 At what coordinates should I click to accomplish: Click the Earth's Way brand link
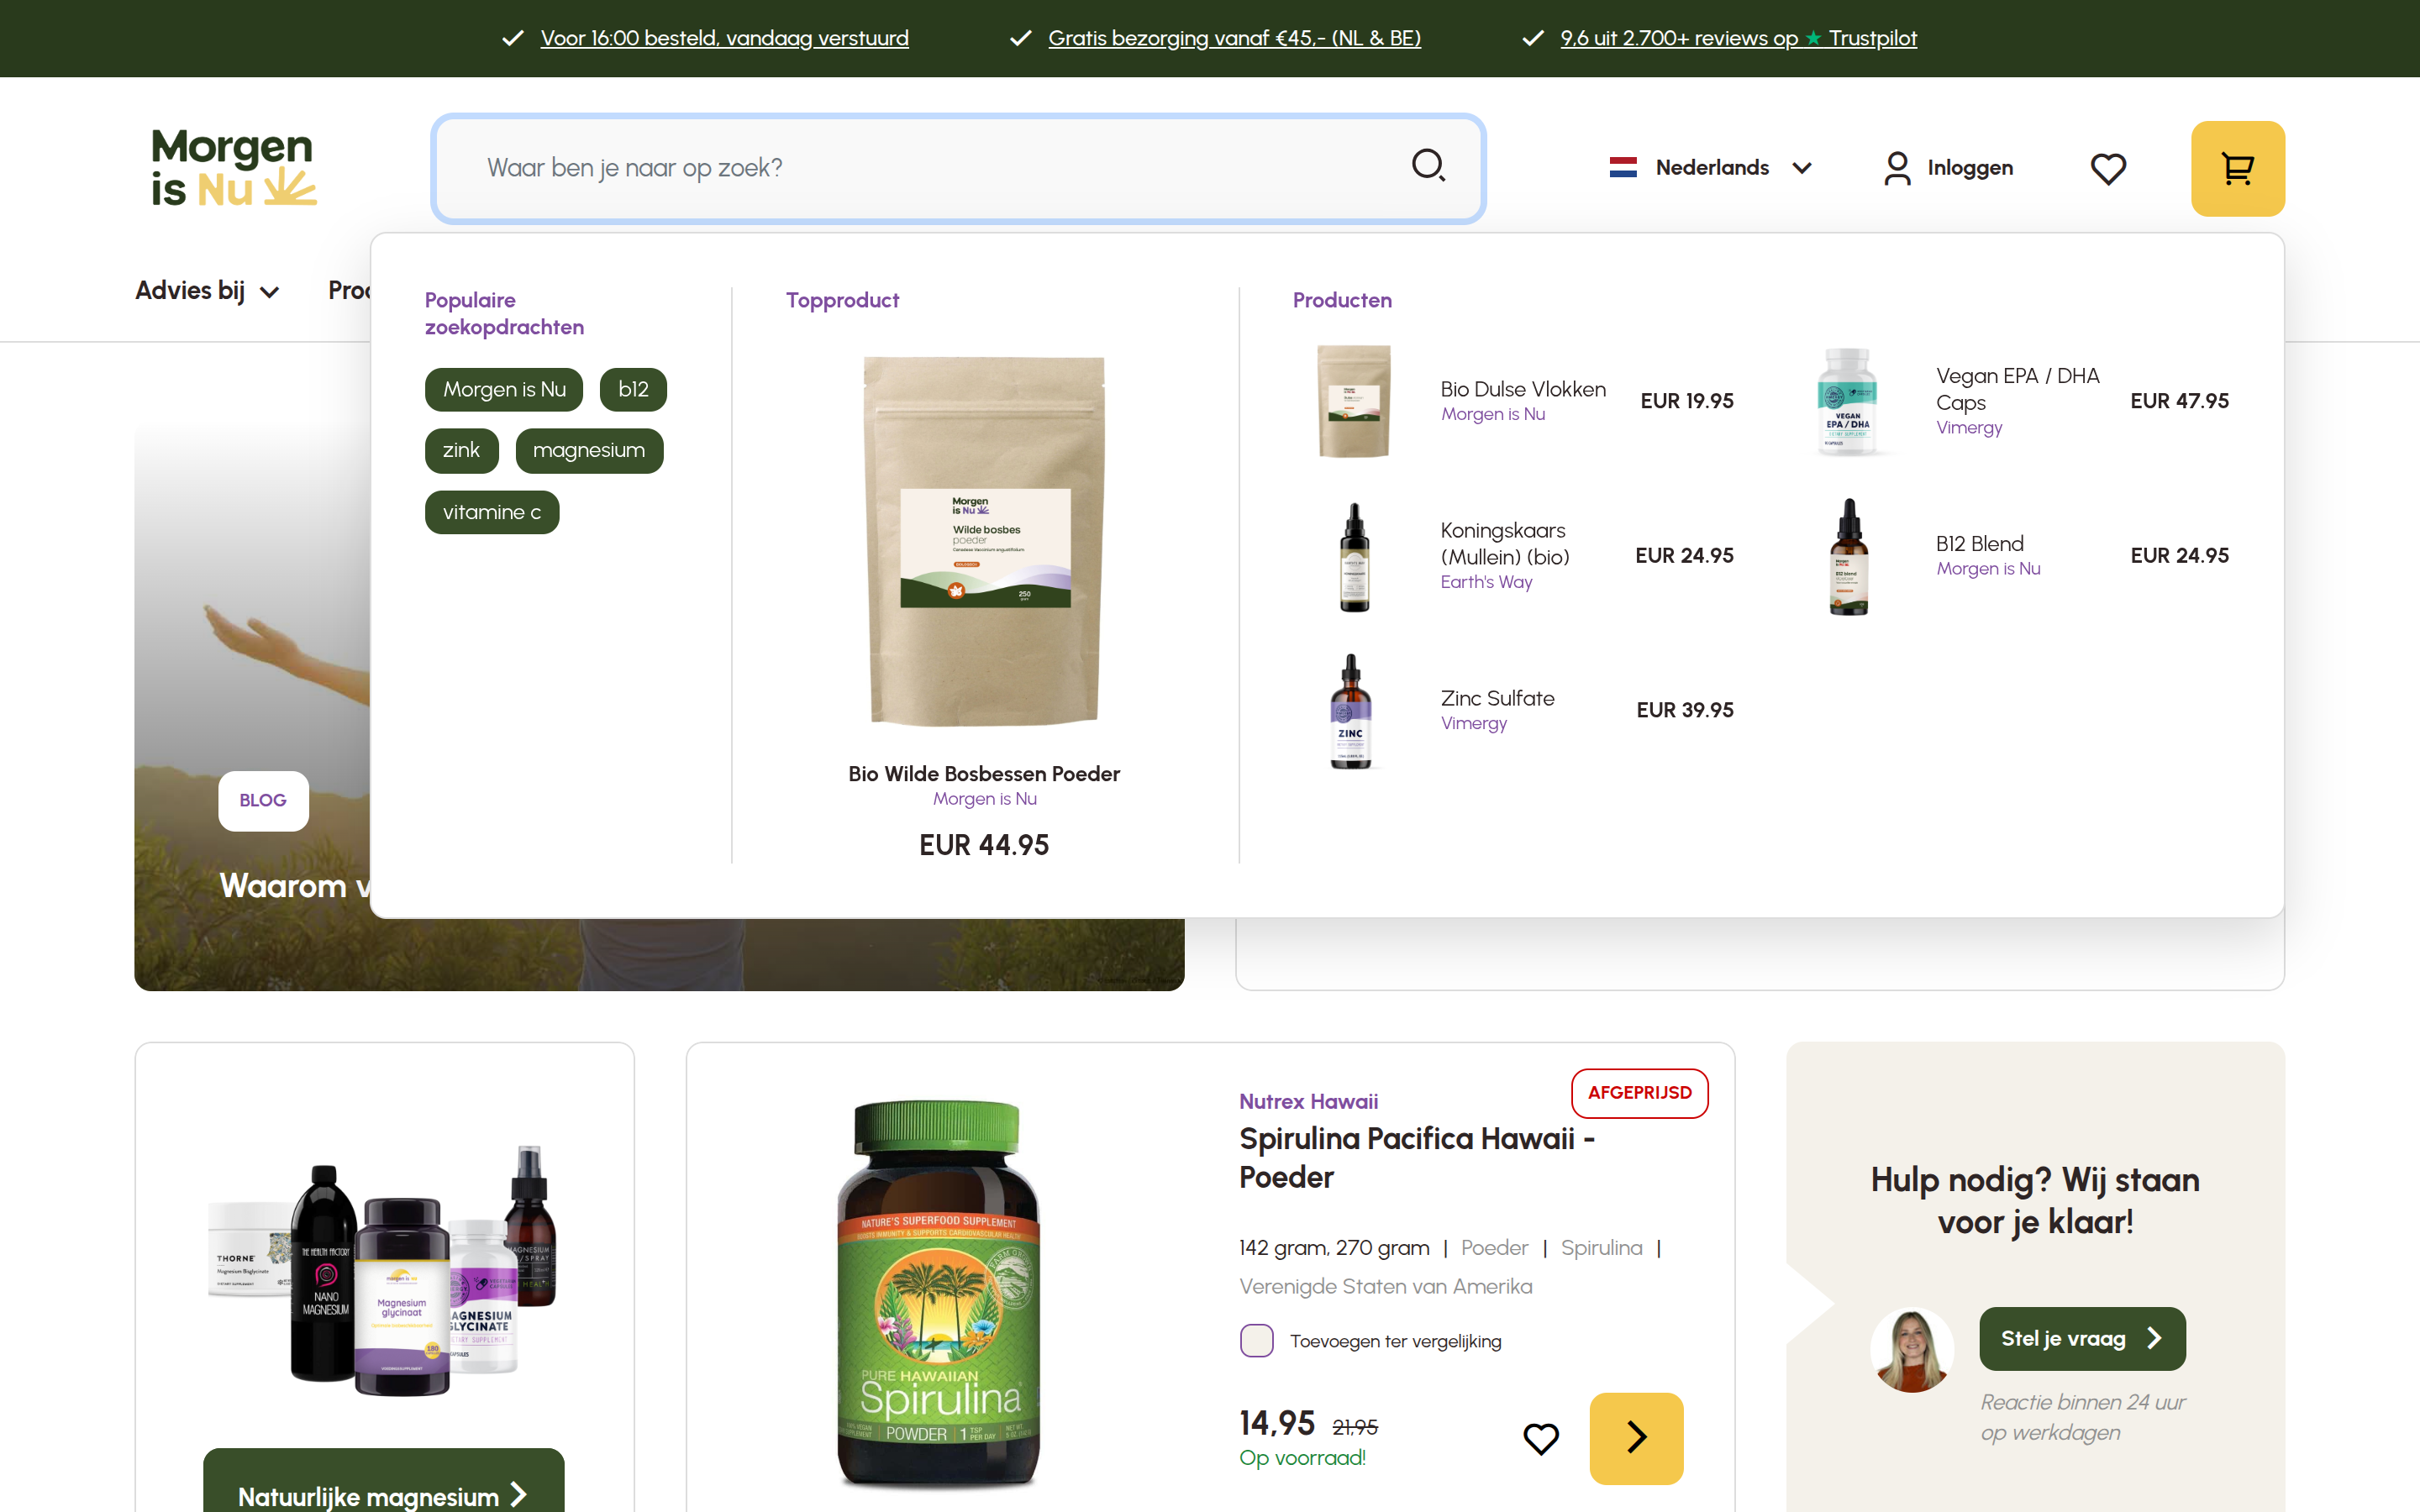coord(1486,582)
